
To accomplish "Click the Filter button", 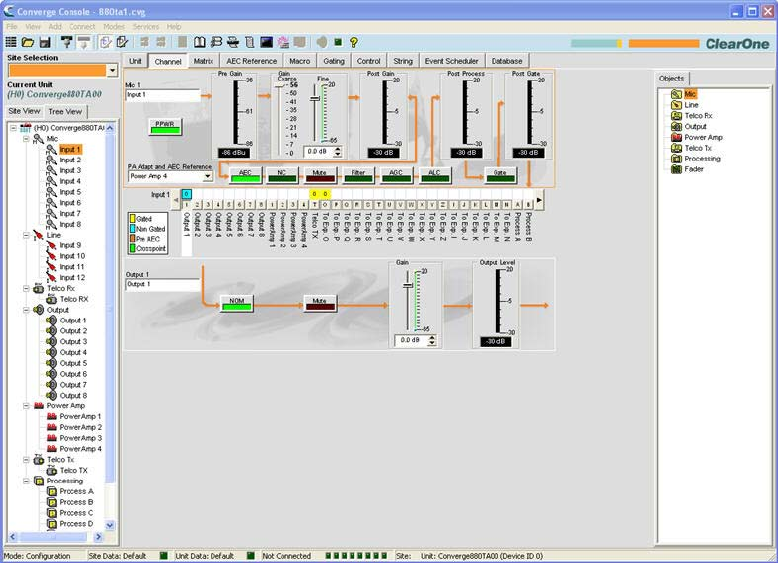I will pos(357,174).
